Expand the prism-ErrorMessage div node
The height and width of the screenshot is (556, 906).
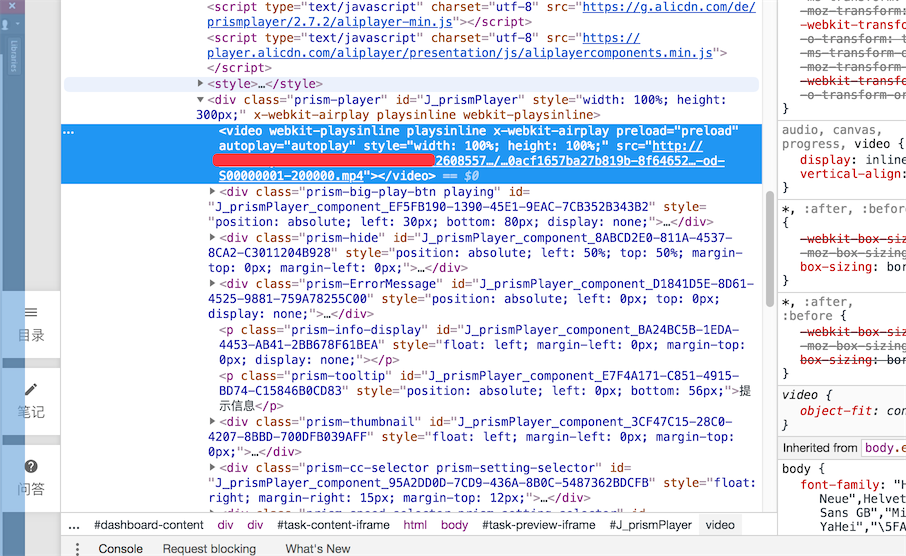click(212, 284)
